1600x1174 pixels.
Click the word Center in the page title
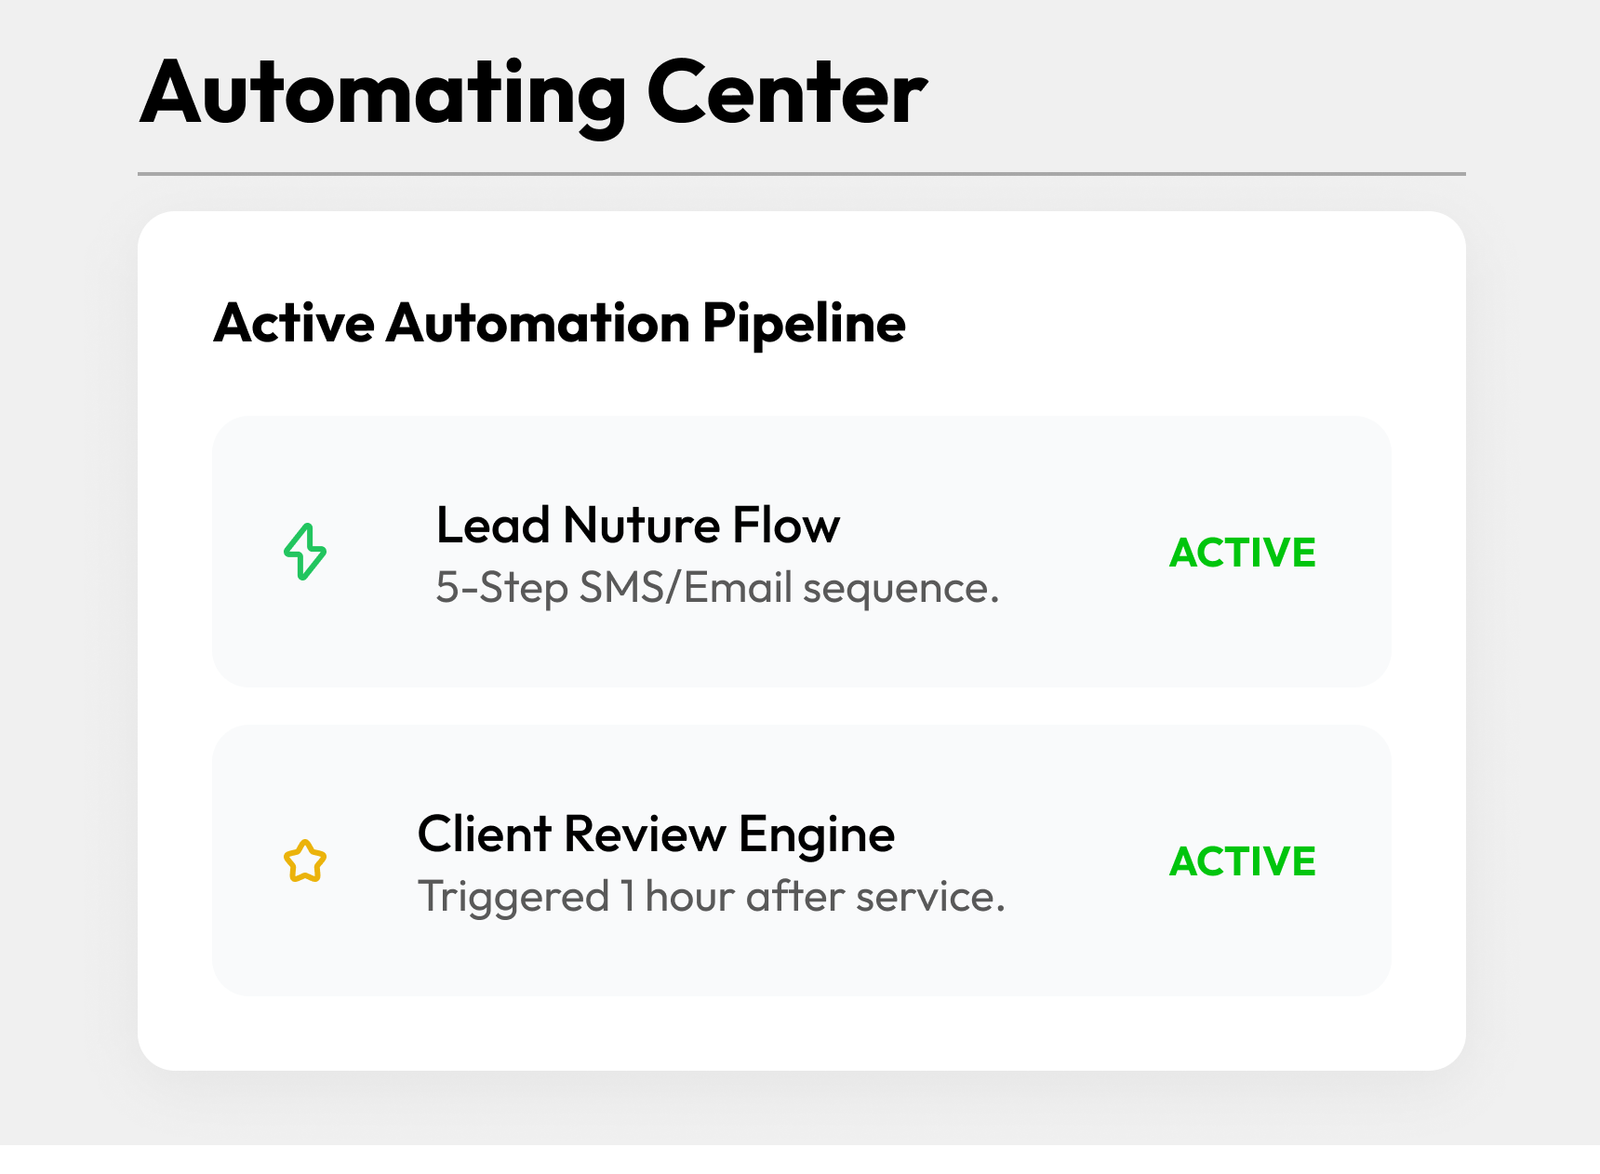[787, 94]
